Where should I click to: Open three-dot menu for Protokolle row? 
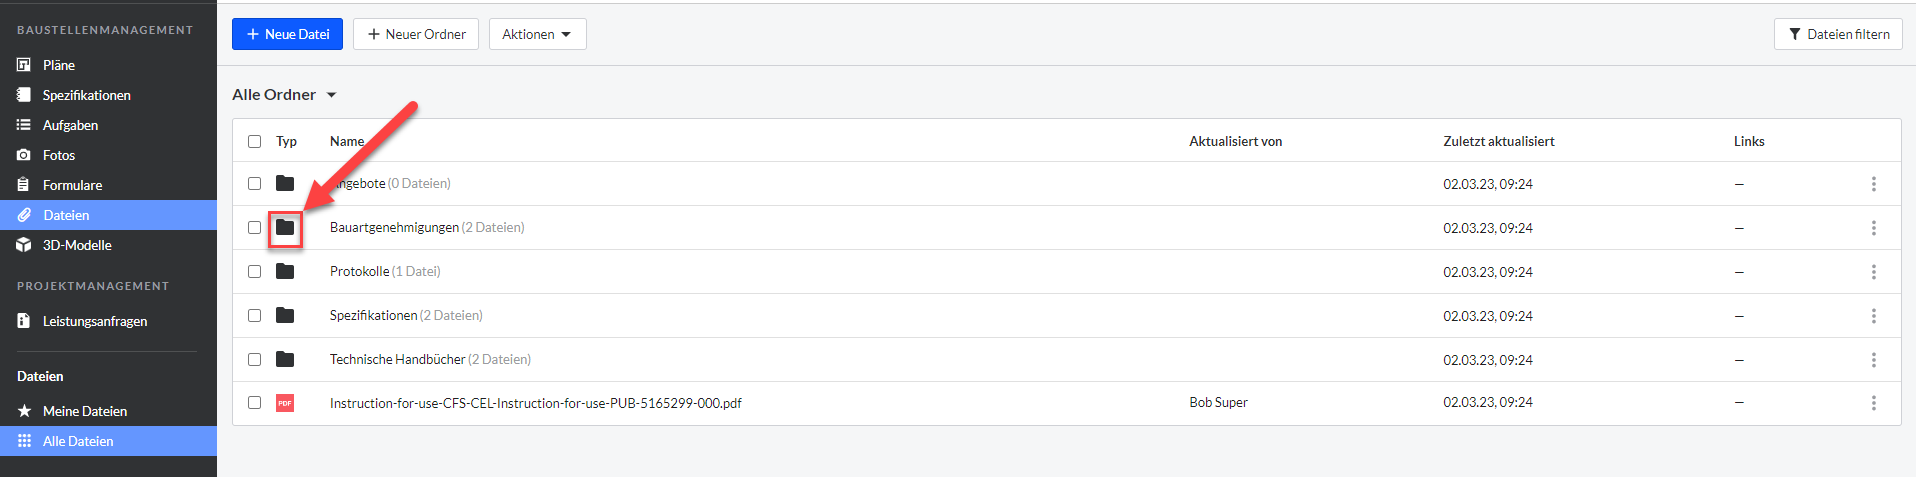pos(1873,272)
